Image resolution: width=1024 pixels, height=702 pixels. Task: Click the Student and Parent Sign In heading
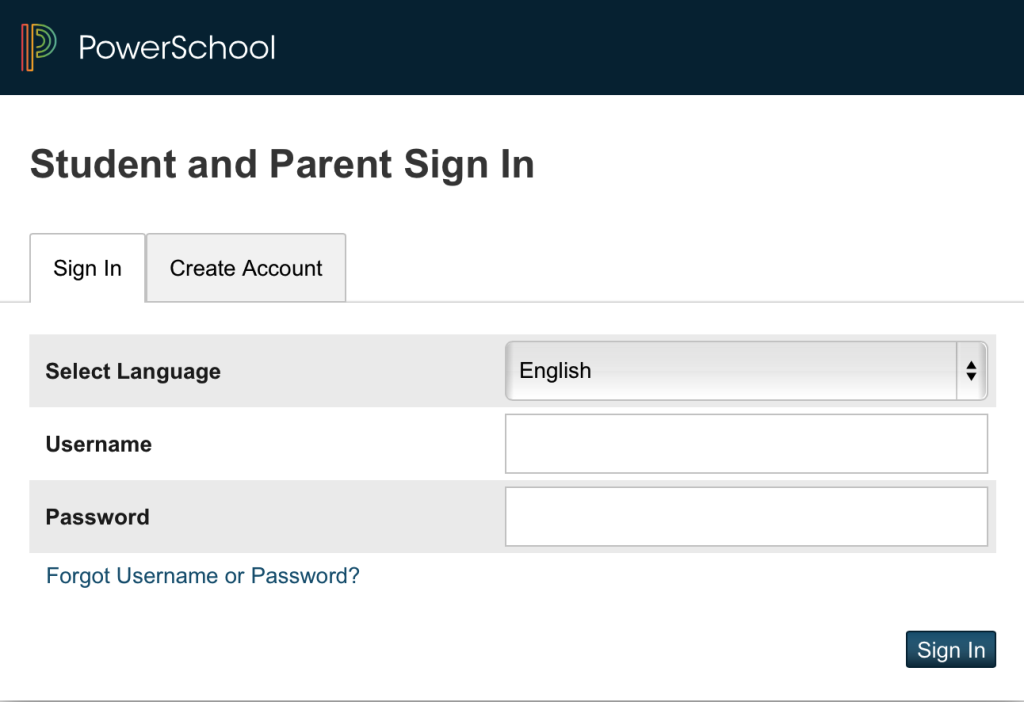[282, 164]
